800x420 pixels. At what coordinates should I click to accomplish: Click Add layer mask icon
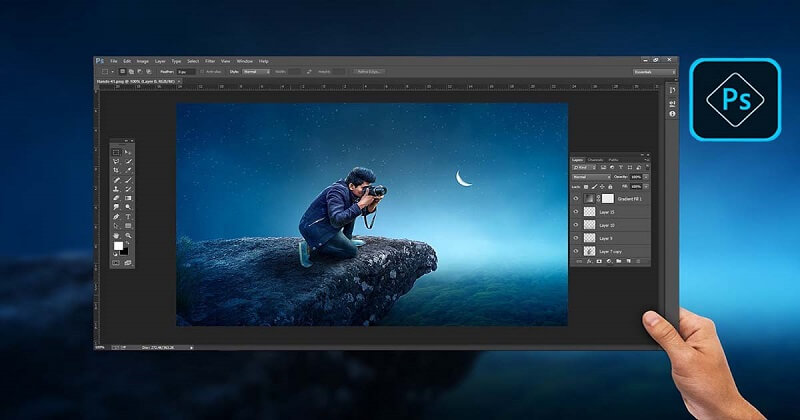pos(599,261)
